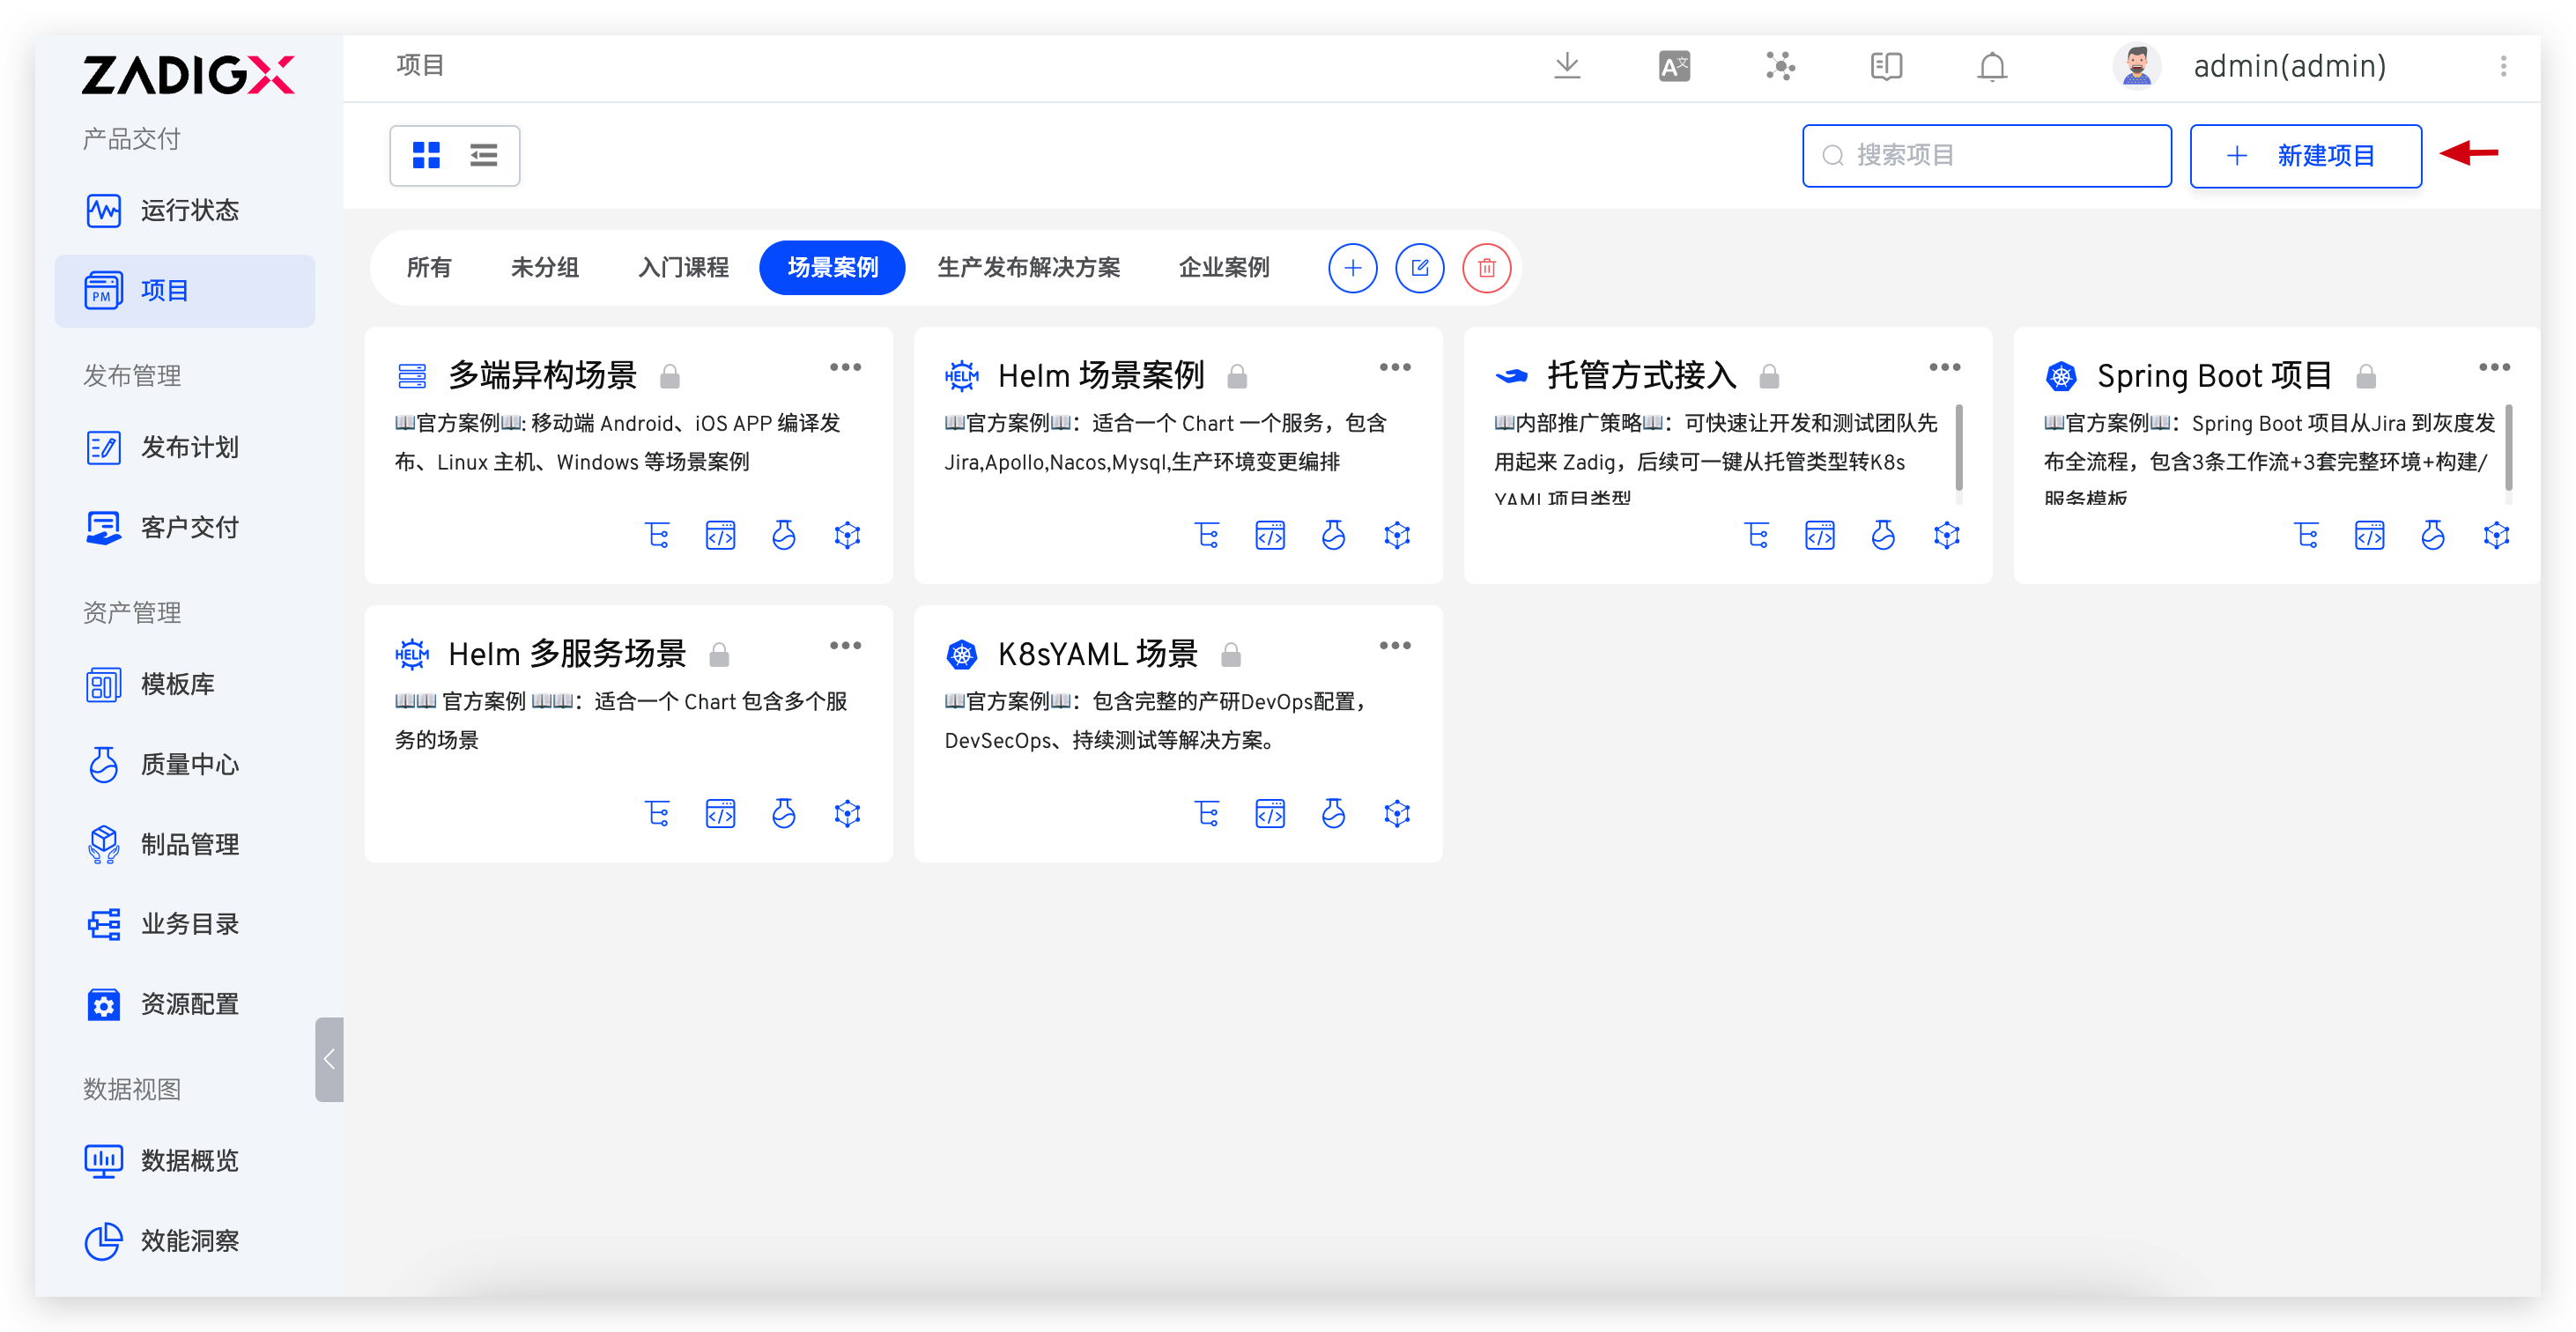Select the 场景案例 tab

click(x=831, y=267)
